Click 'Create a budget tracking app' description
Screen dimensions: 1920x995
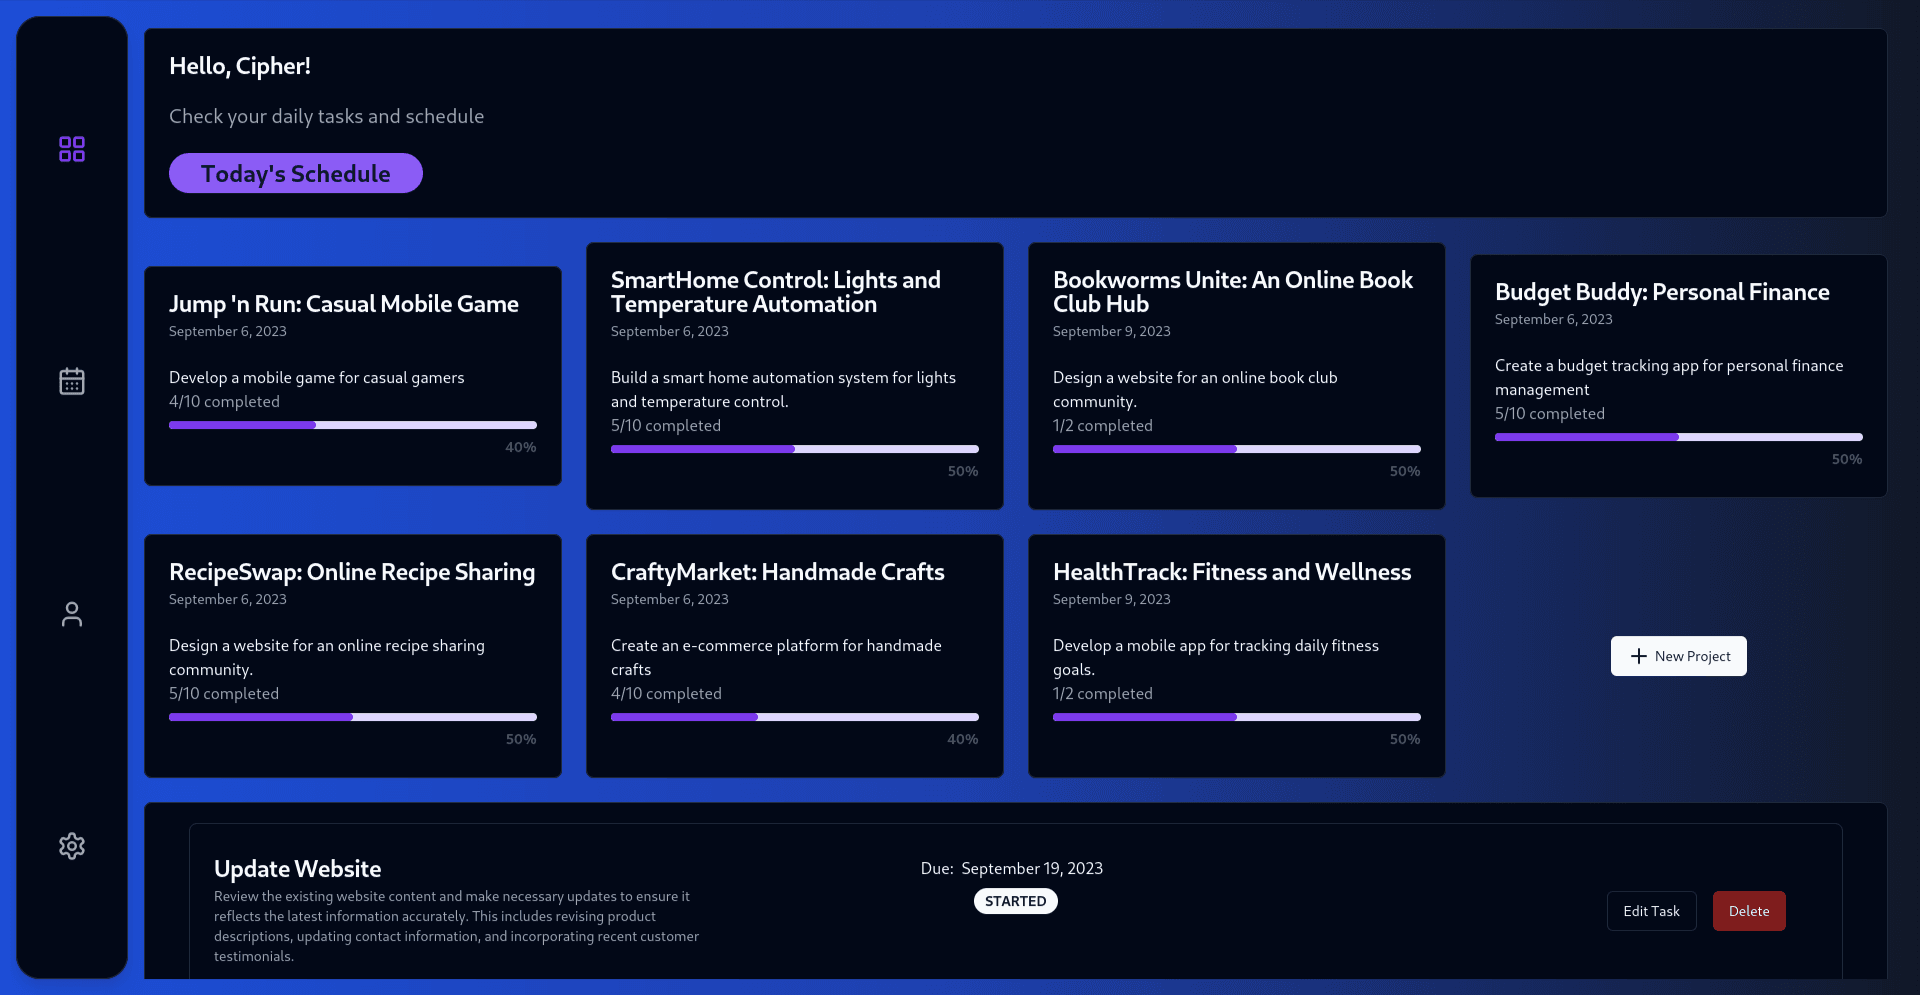(1669, 377)
